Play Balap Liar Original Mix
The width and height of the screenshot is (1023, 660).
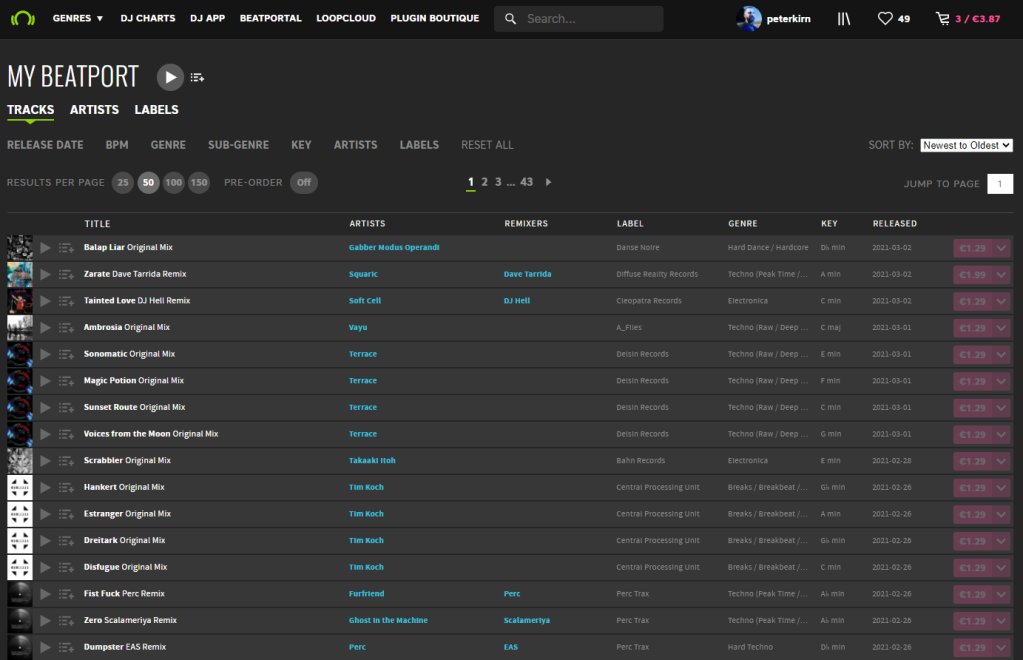point(45,247)
